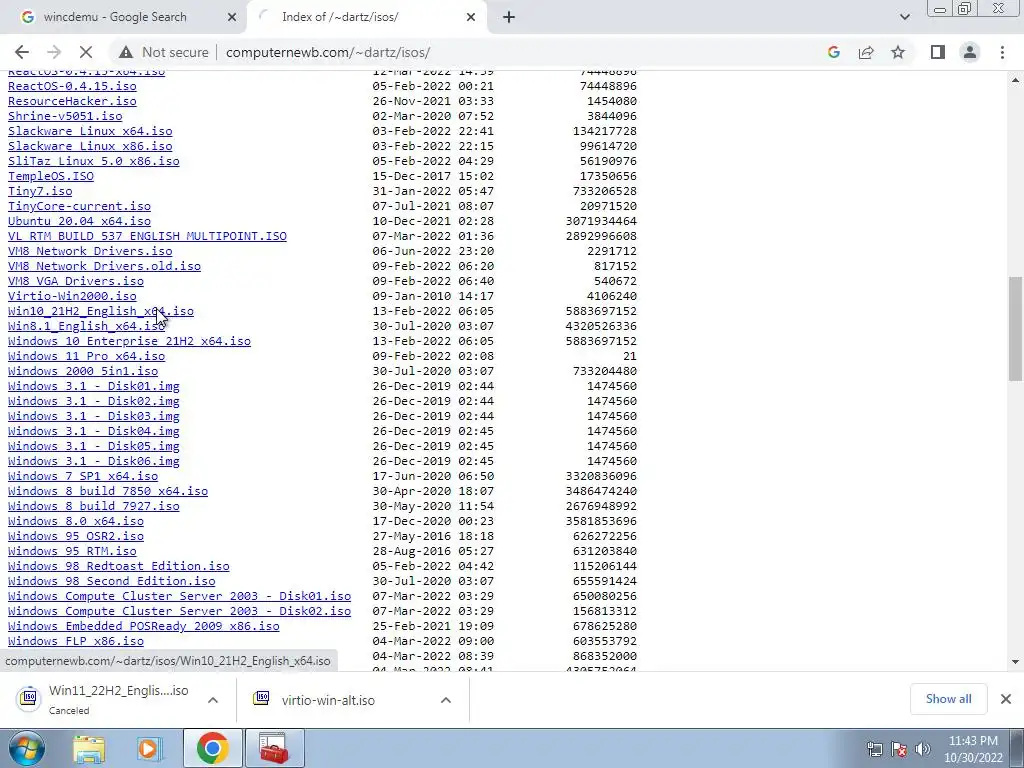The width and height of the screenshot is (1024, 768).
Task: Click the network tray icon
Action: click(874, 749)
